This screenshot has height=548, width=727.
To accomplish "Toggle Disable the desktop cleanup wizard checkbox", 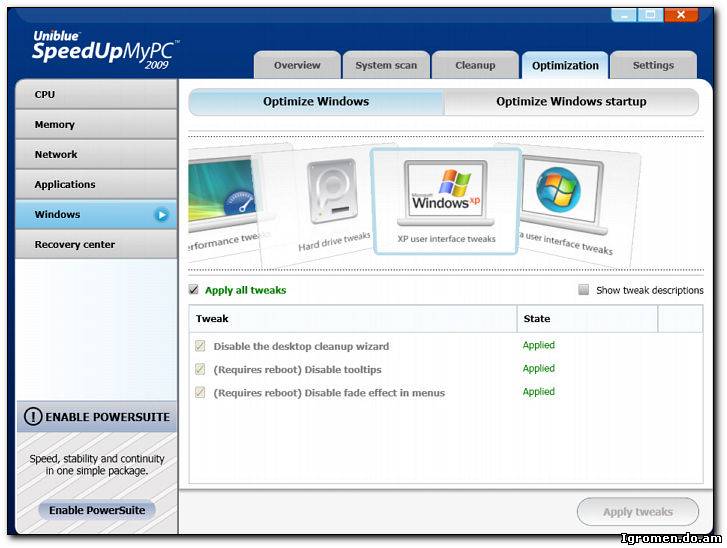I will [x=200, y=346].
